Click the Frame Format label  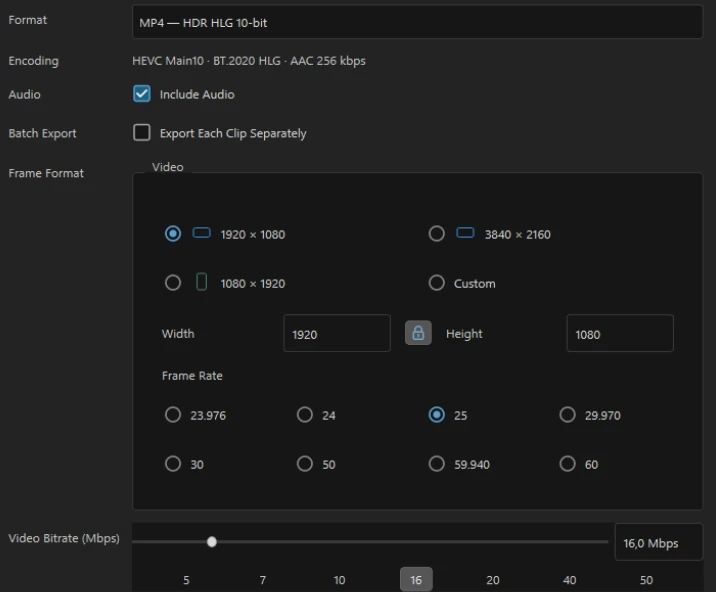tap(46, 173)
